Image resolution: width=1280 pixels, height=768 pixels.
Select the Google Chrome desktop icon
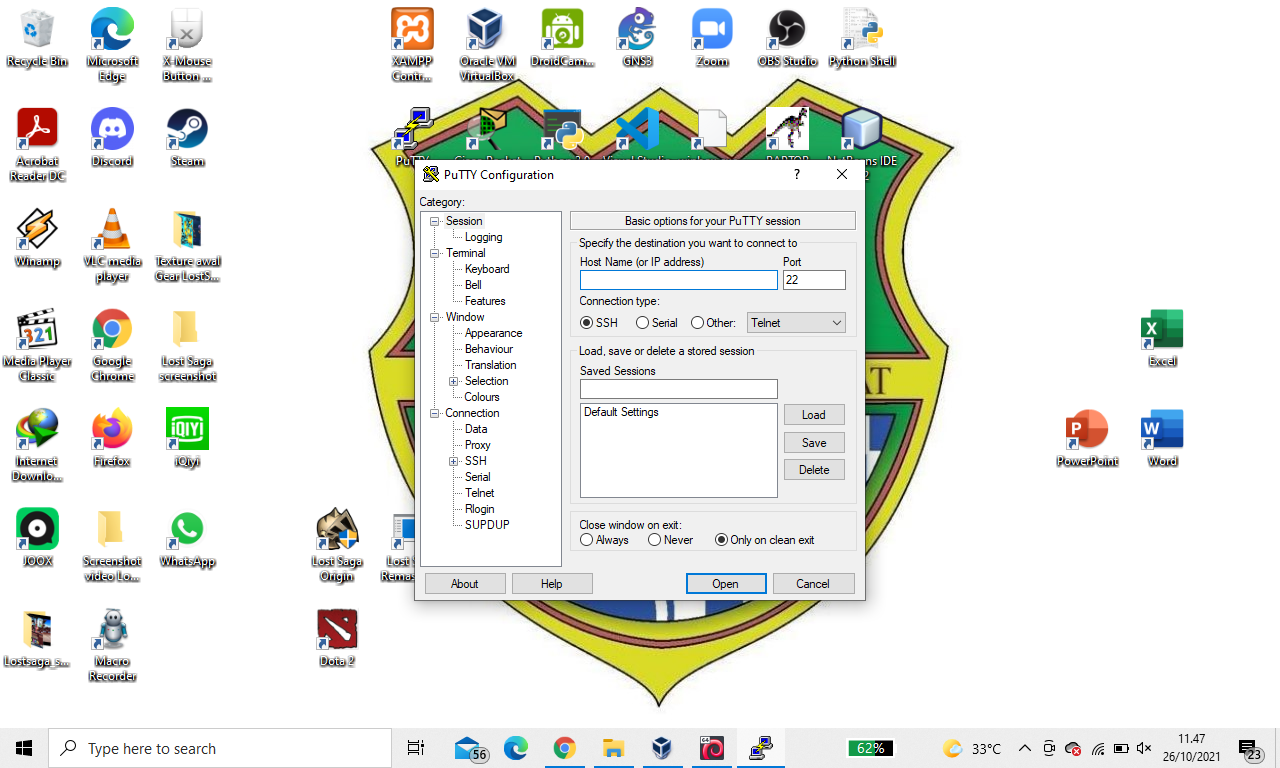(x=112, y=345)
